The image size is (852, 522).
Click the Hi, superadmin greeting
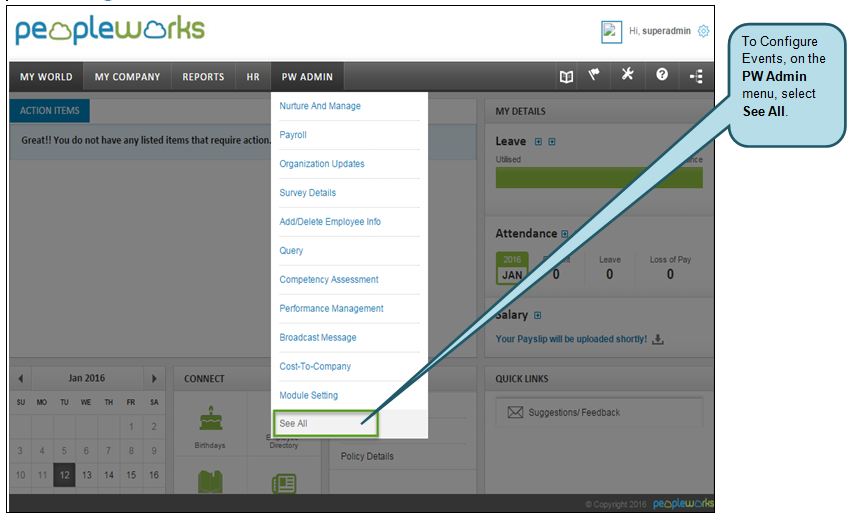[x=660, y=31]
